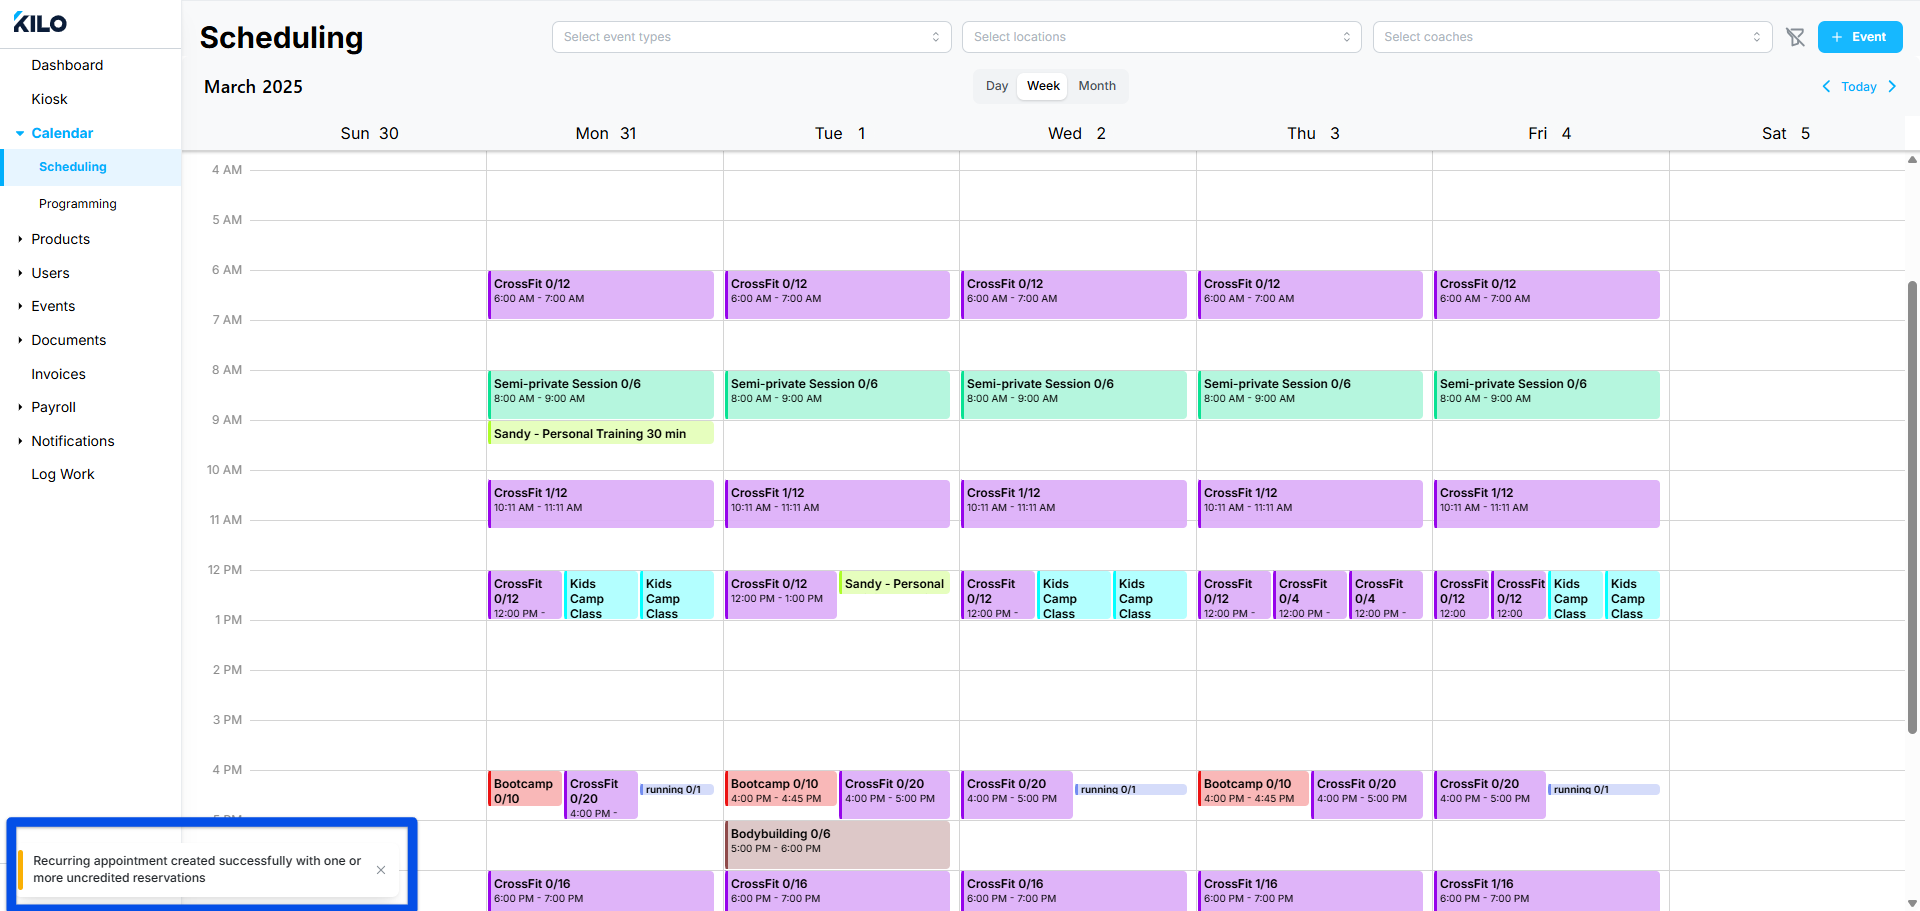Go to previous week arrow
Viewport: 1920px width, 911px height.
[x=1826, y=87]
